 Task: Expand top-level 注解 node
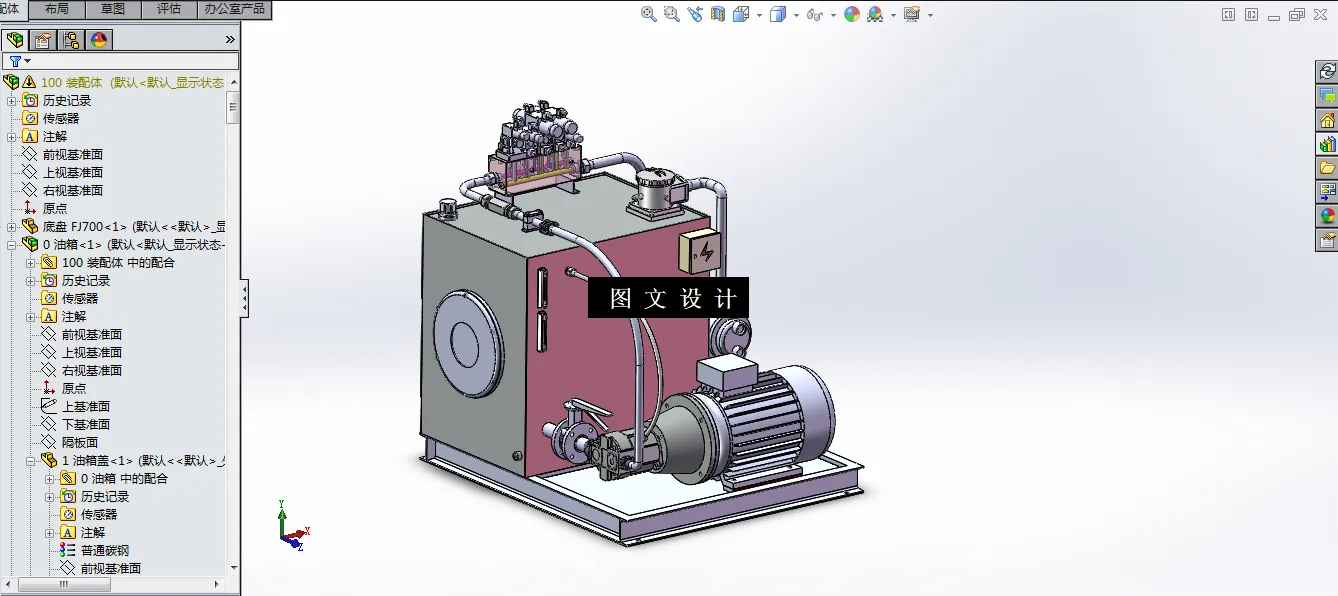click(11, 136)
